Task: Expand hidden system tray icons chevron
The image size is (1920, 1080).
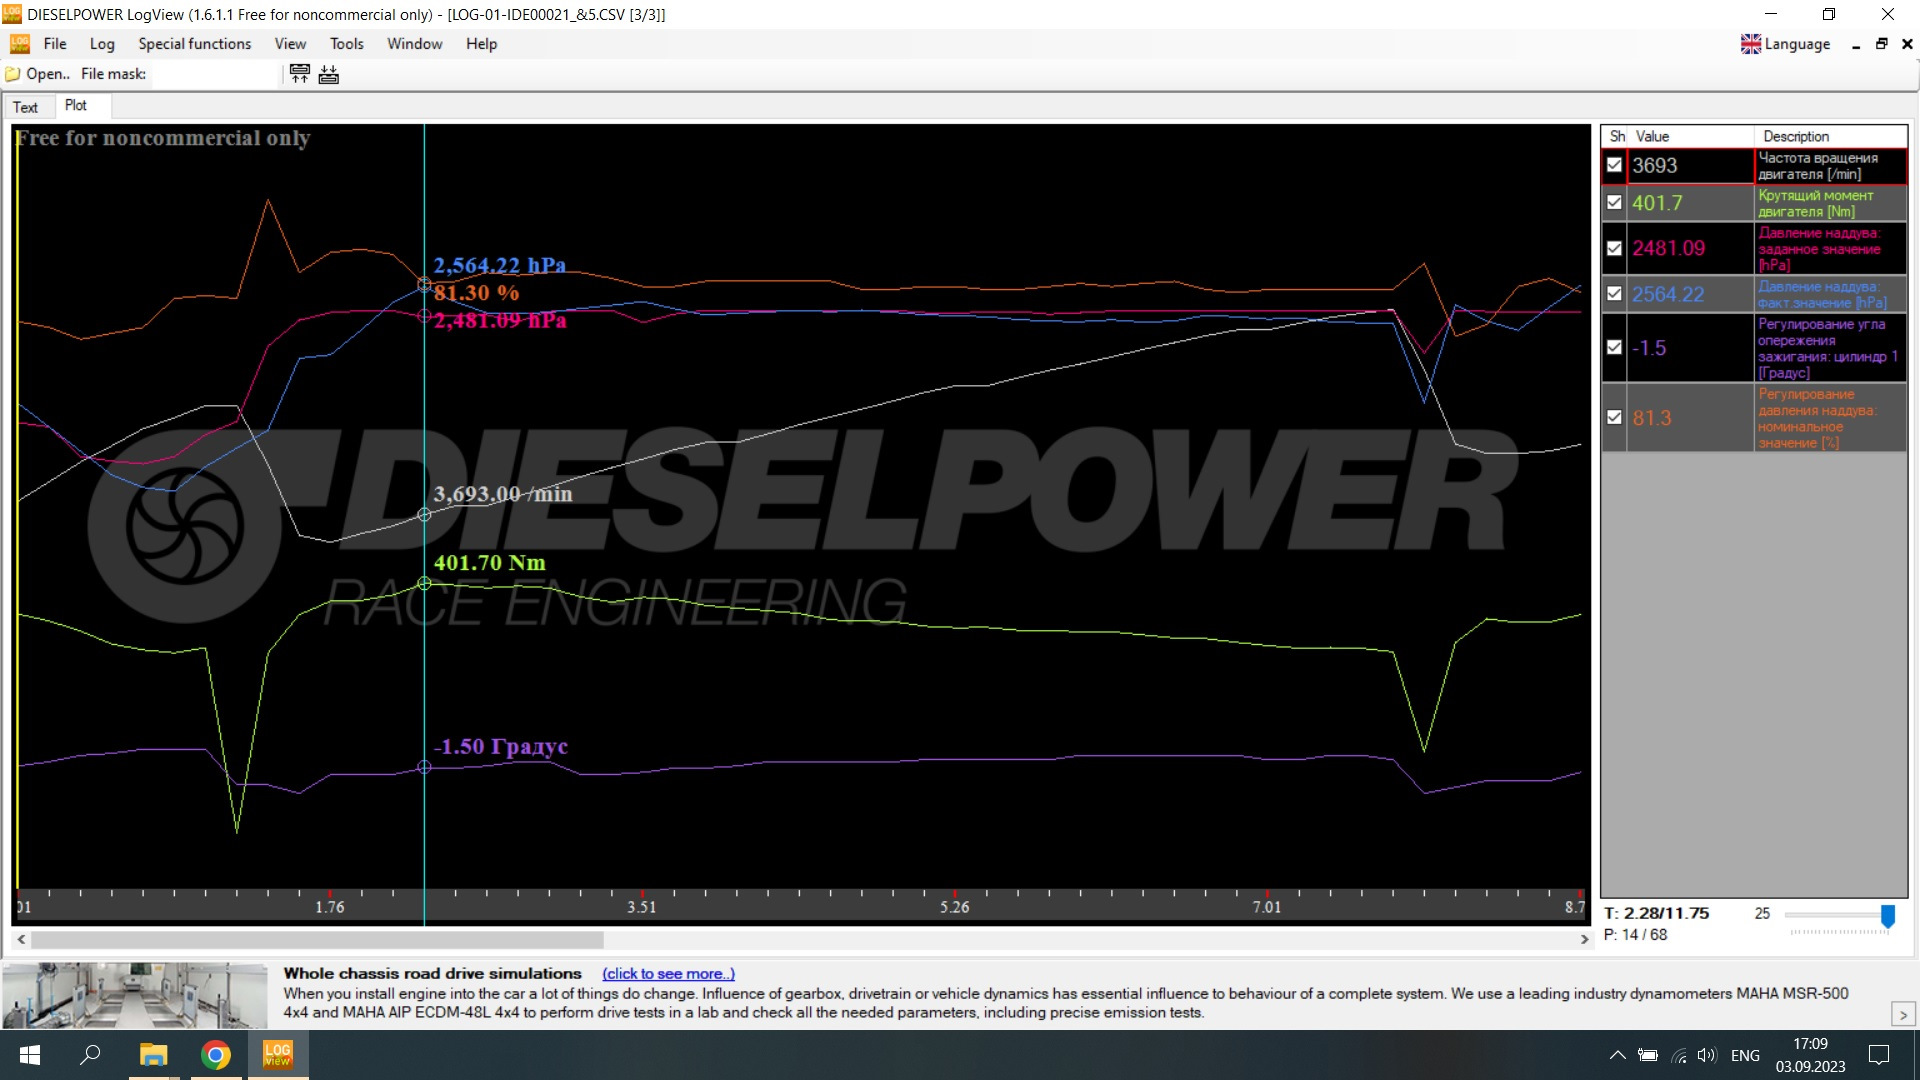Action: [1617, 1055]
